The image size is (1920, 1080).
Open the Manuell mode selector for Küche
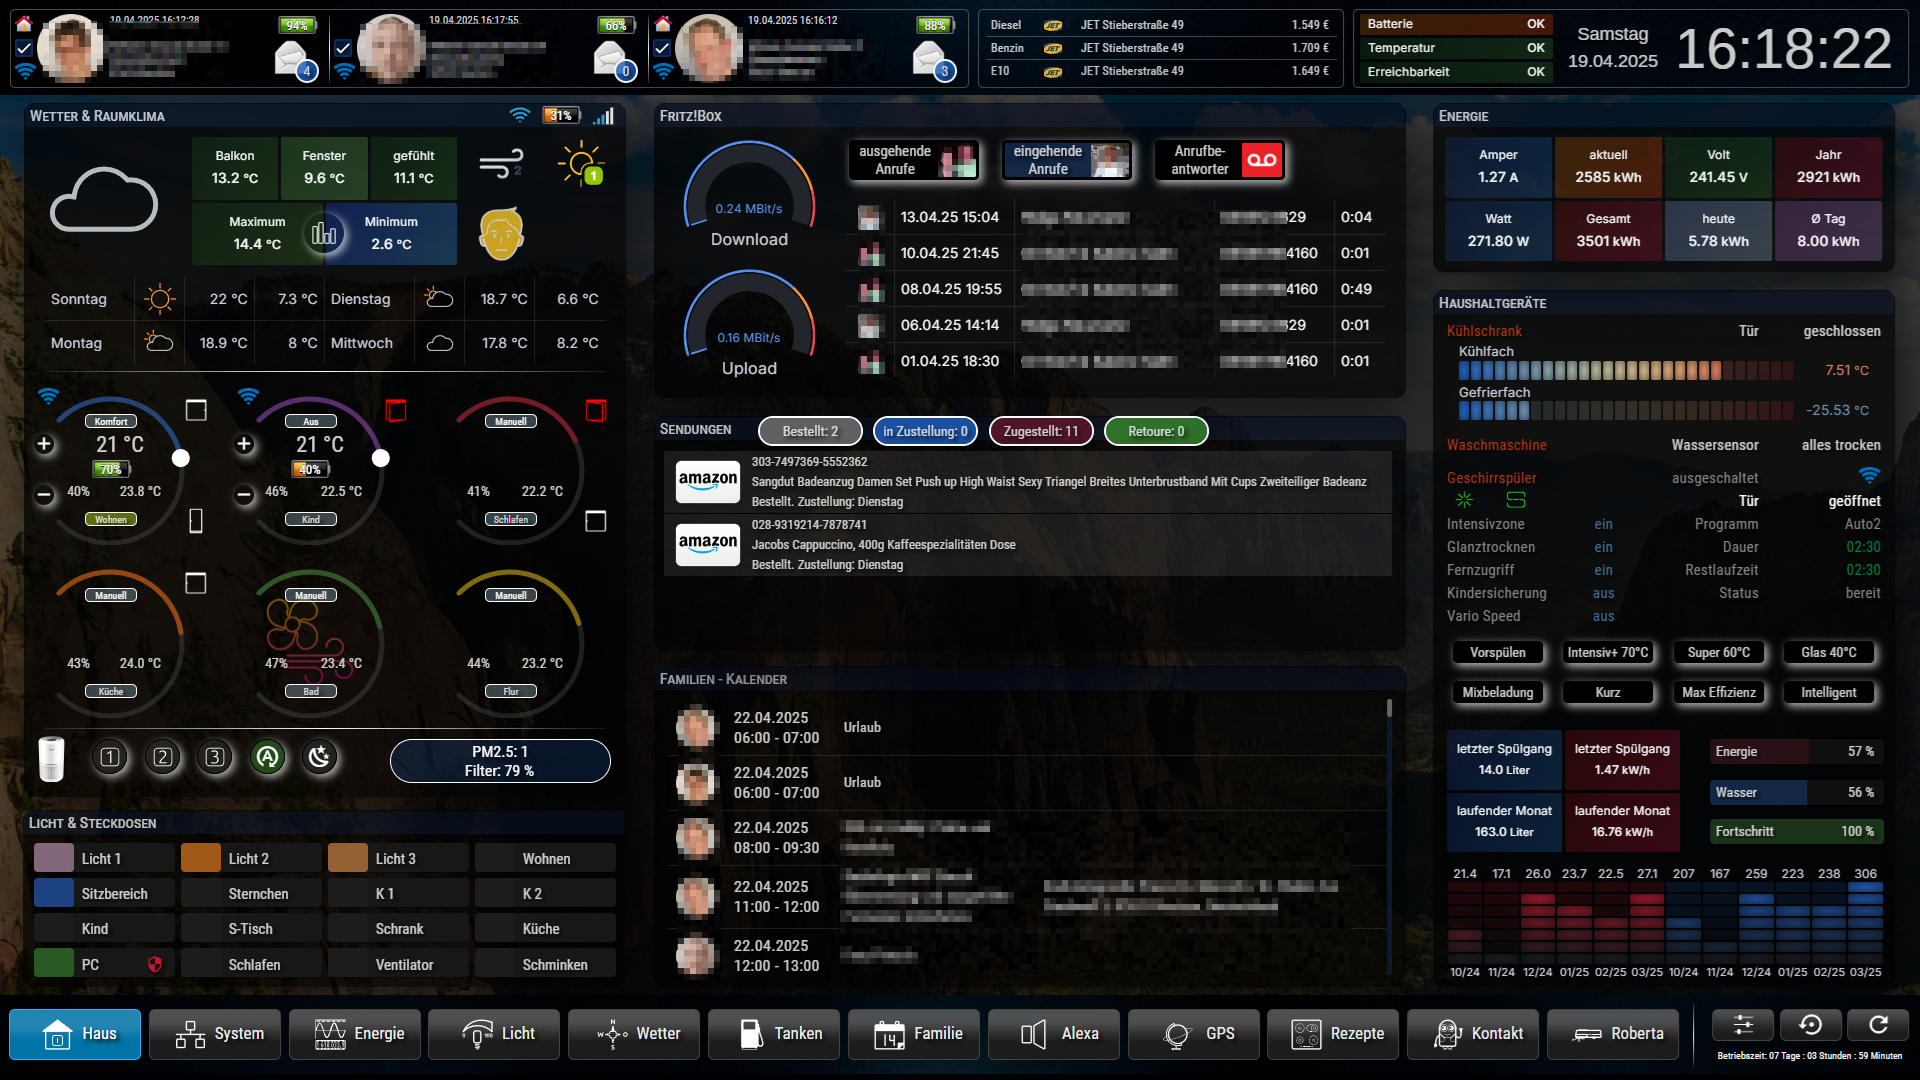coord(111,595)
